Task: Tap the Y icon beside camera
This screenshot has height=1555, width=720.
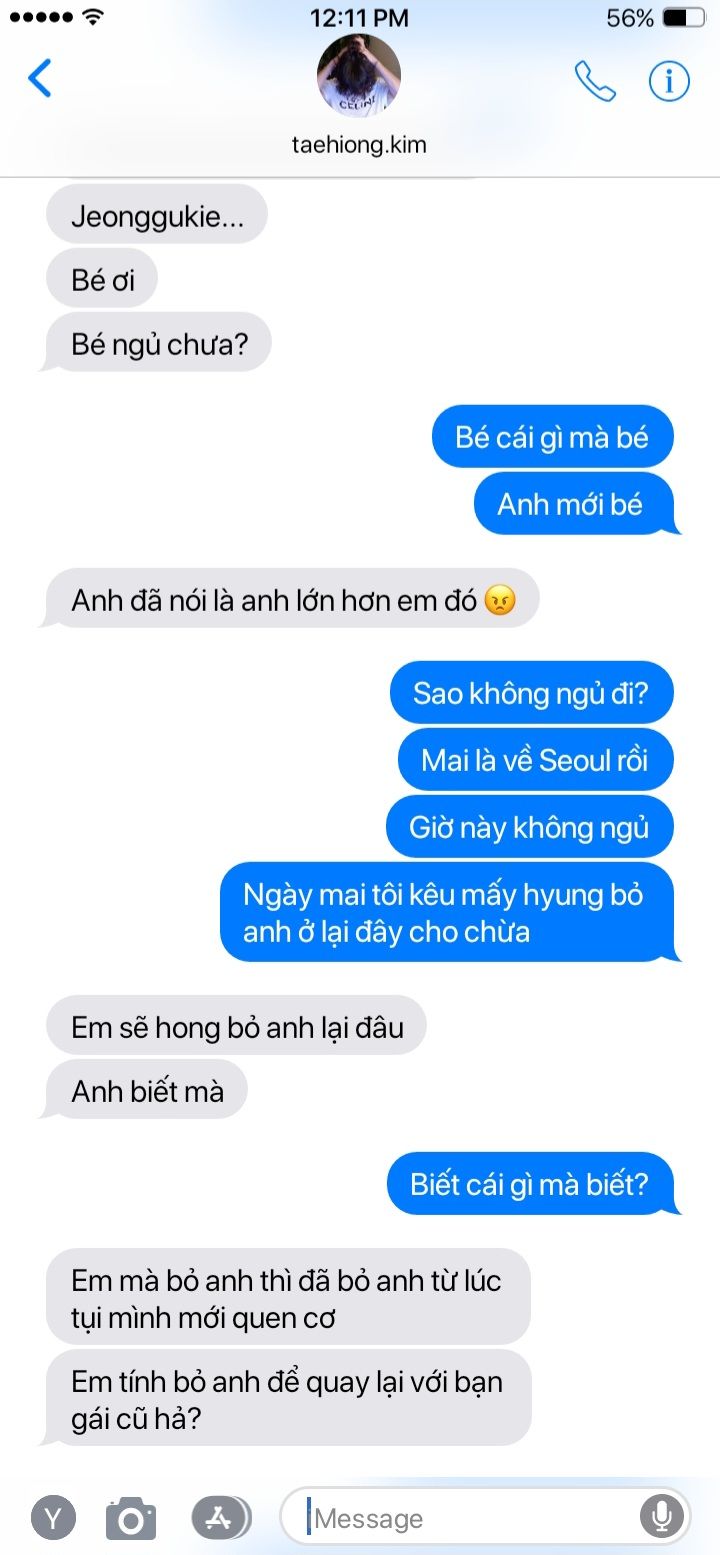Action: point(53,1518)
